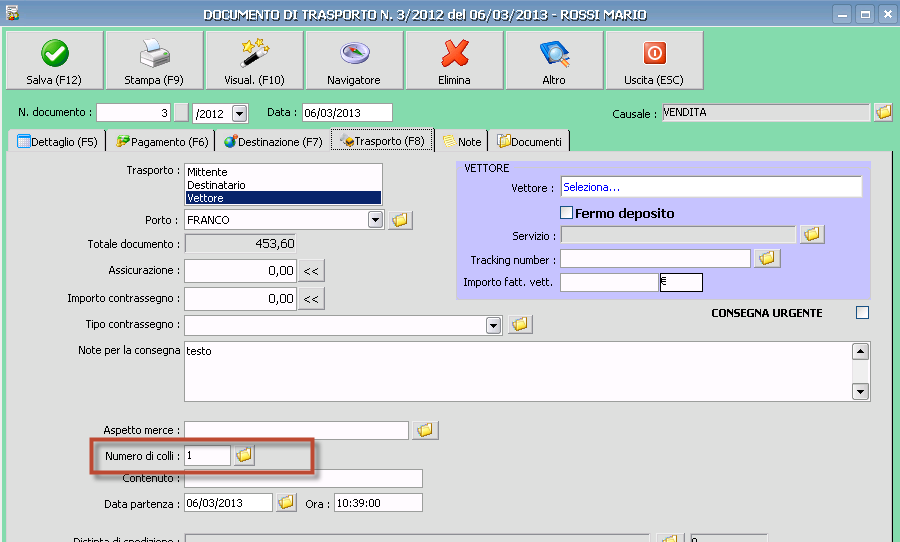Click folder icon beside Tracking number

coord(767,259)
